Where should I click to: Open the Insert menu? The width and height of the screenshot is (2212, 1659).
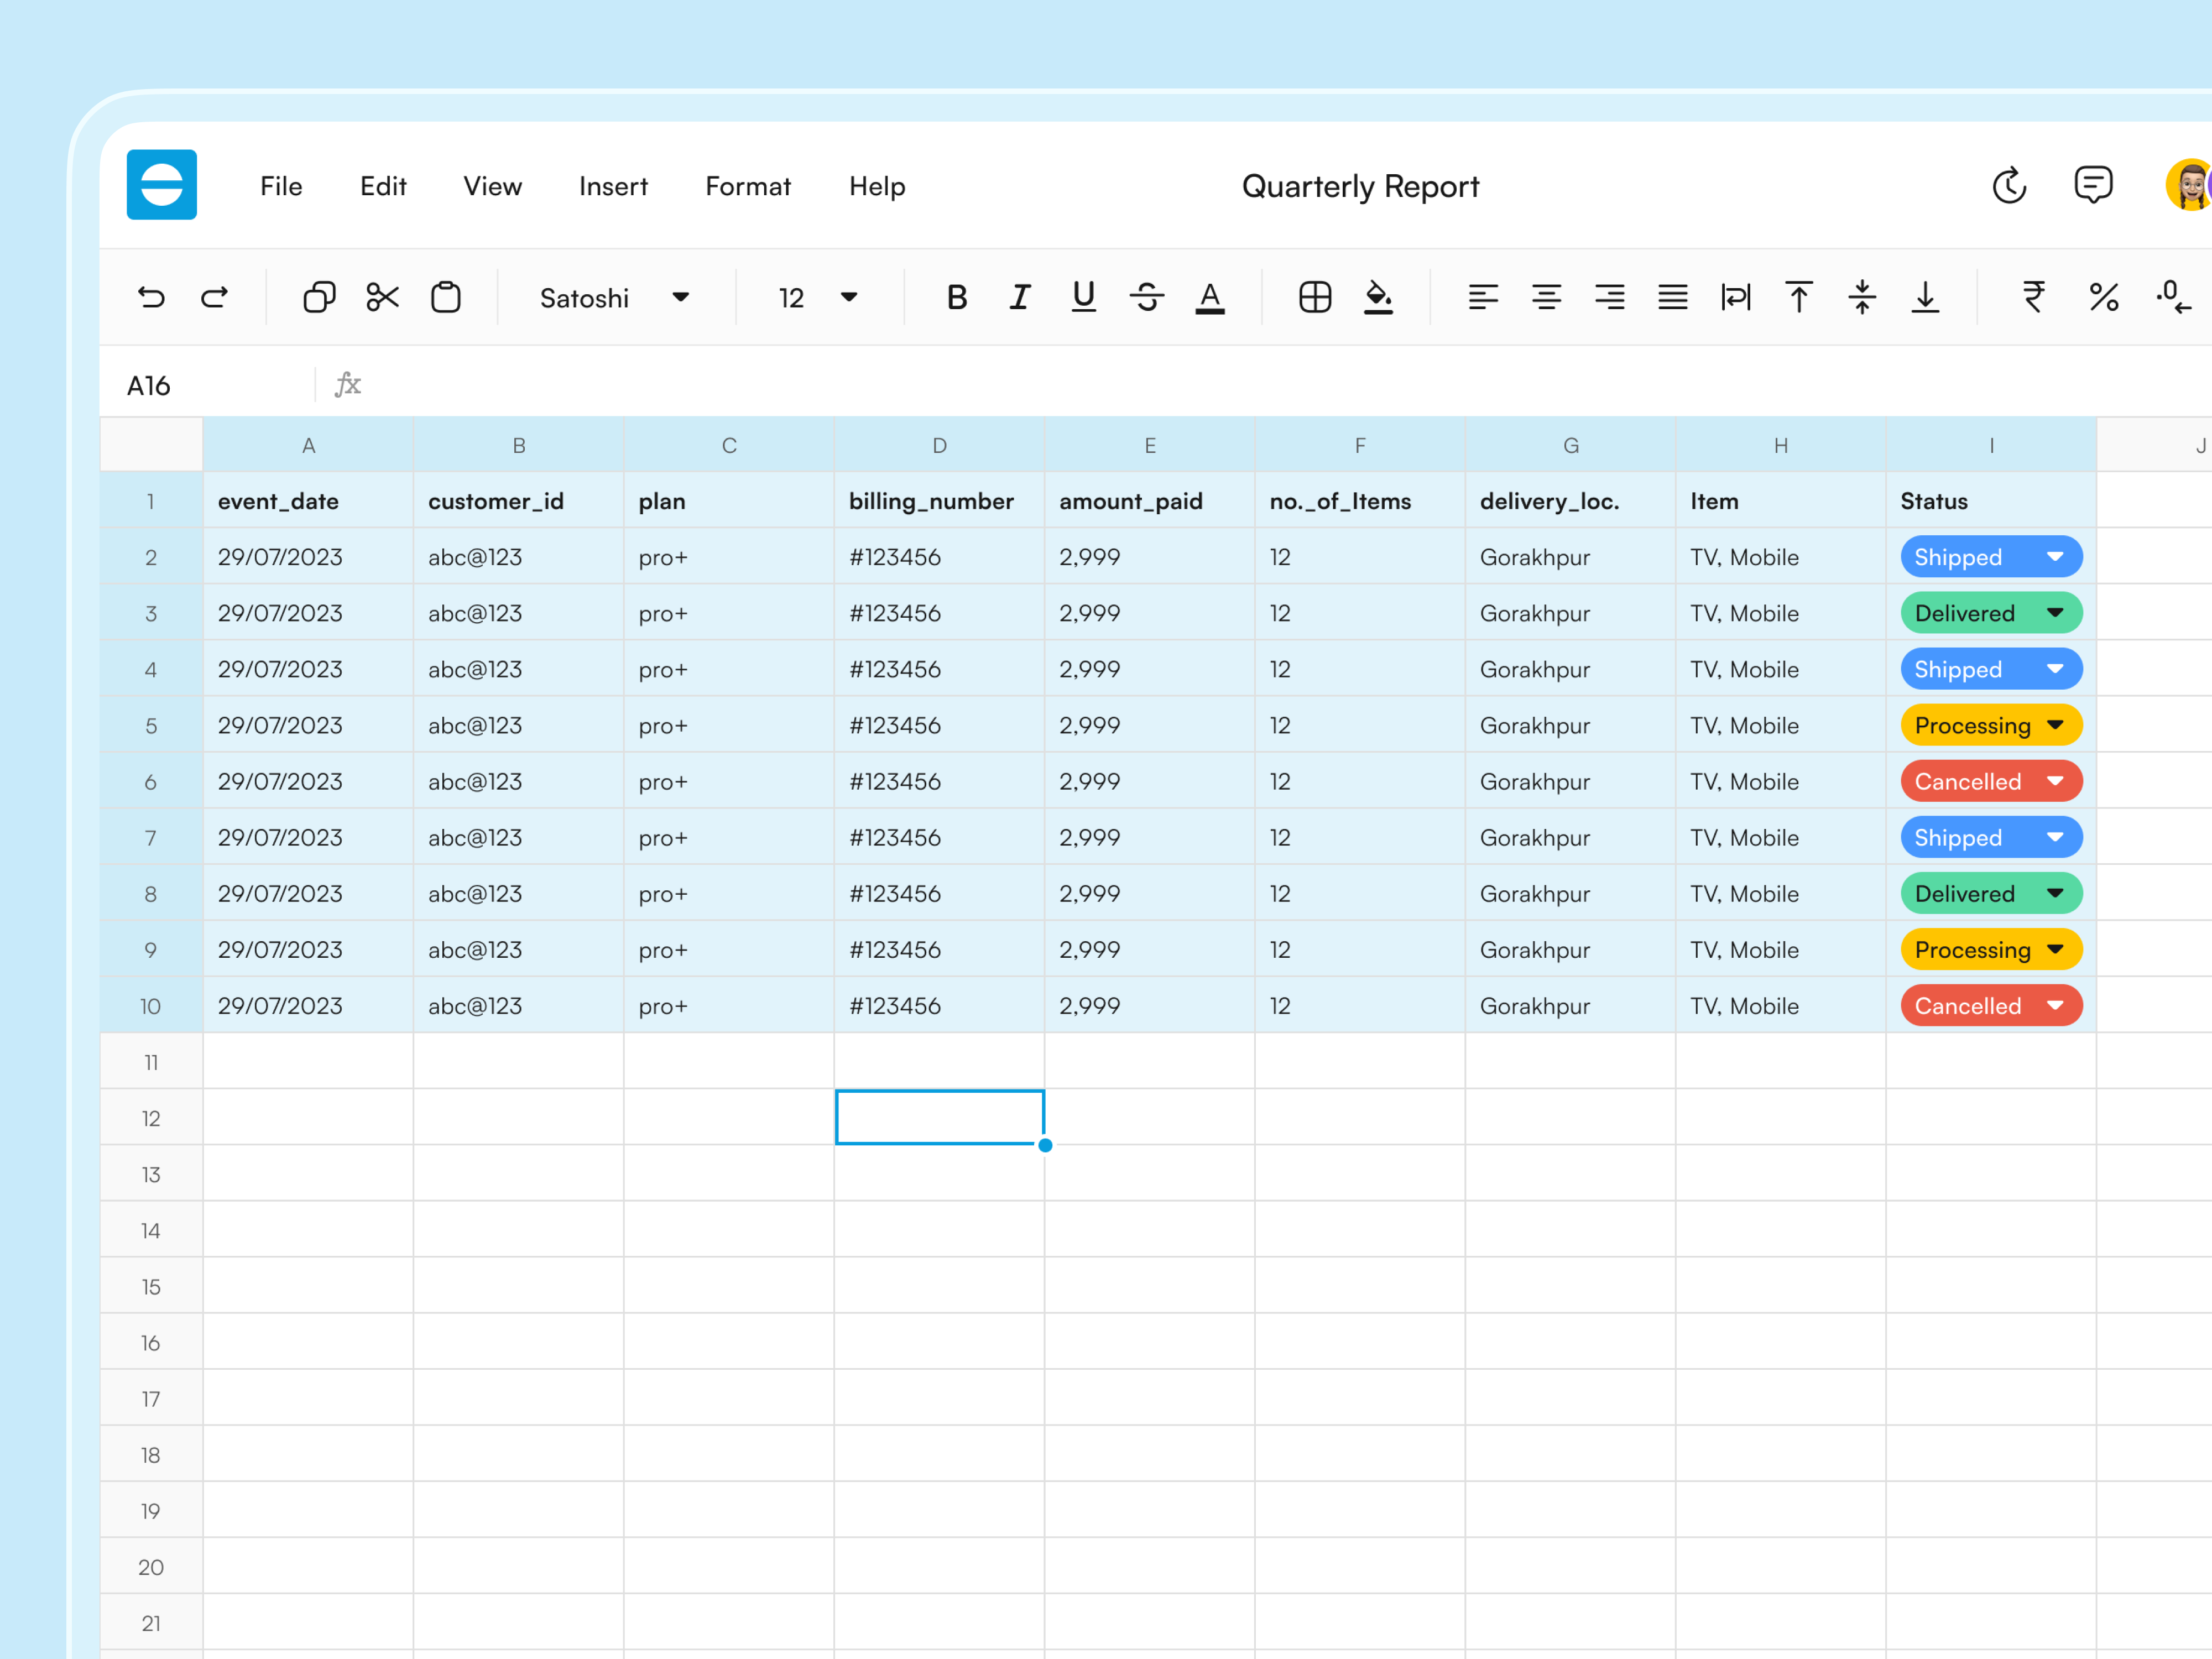click(x=613, y=186)
